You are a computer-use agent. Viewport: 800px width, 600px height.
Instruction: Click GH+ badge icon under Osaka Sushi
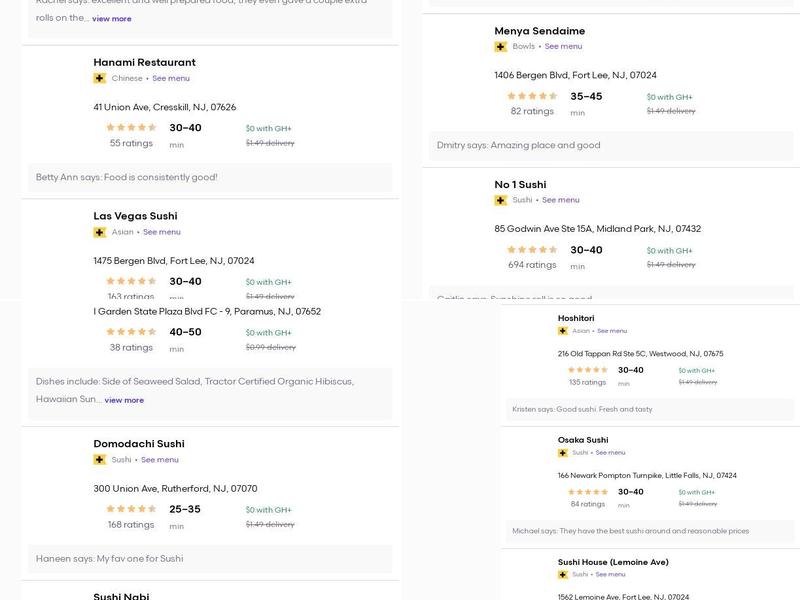pos(563,453)
